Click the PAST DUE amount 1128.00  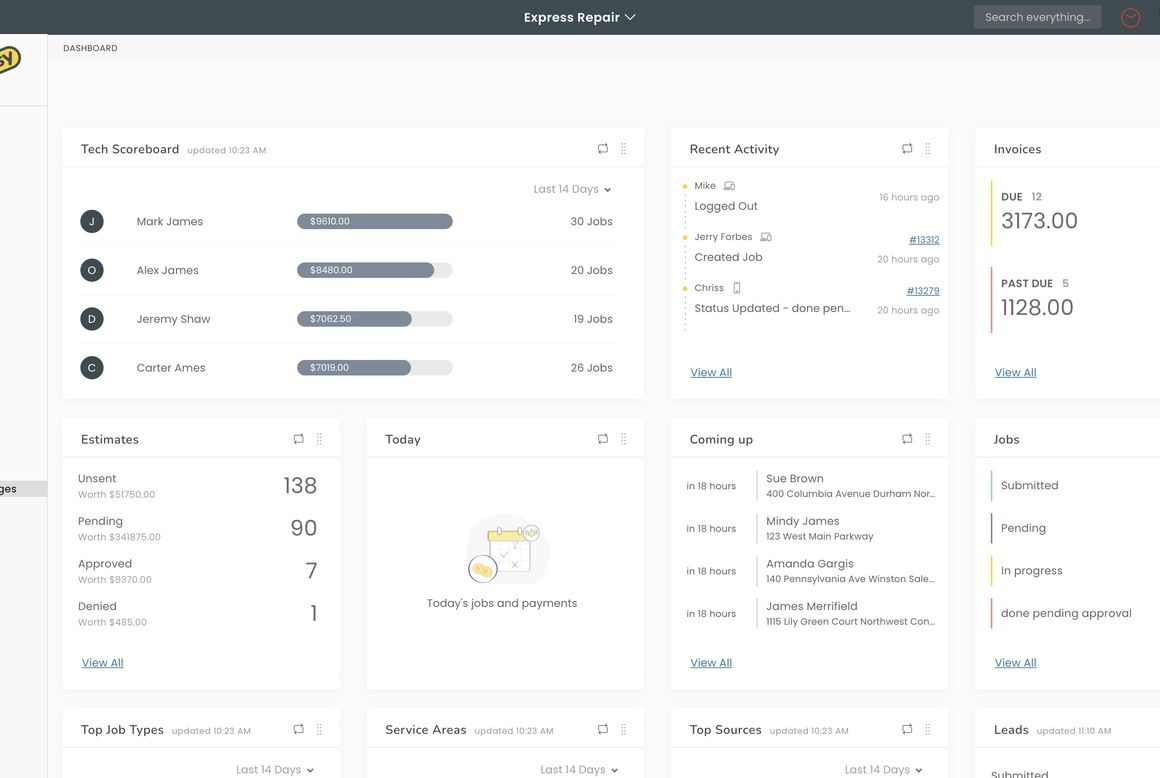tap(1036, 307)
